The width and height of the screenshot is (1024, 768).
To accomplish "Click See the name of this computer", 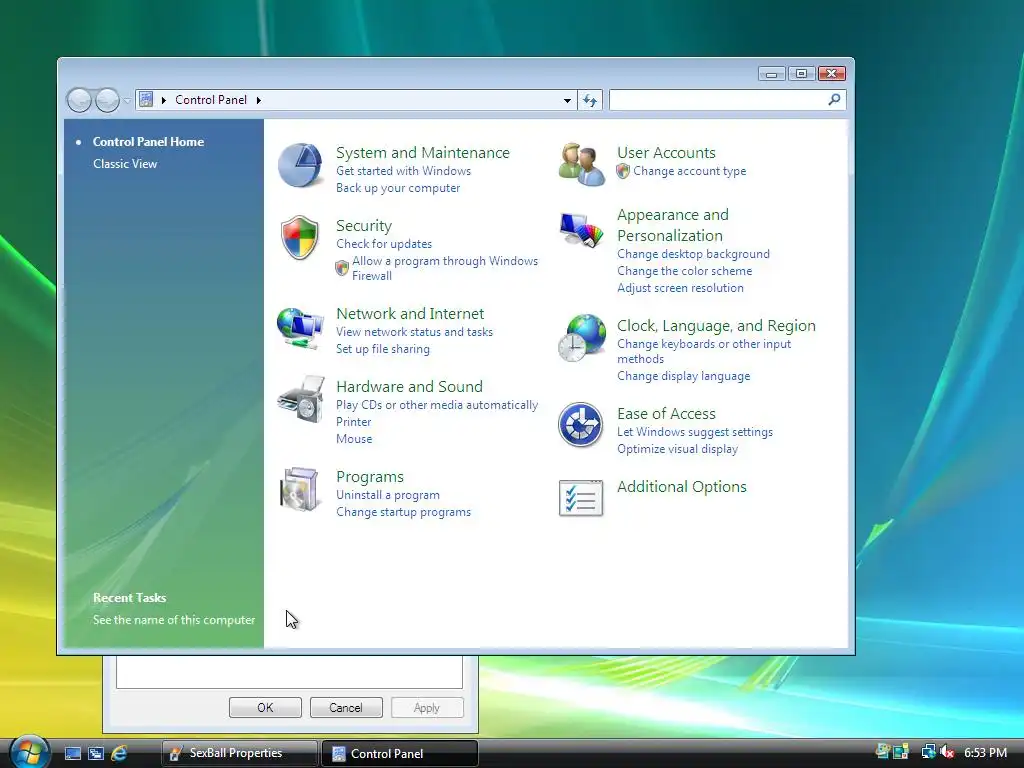I will pyautogui.click(x=174, y=620).
